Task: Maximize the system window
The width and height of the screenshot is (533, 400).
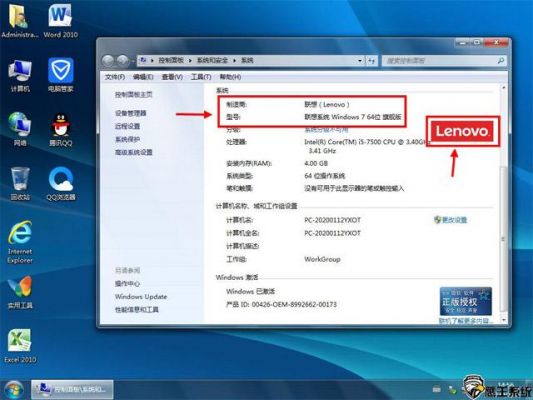Action: [477, 42]
